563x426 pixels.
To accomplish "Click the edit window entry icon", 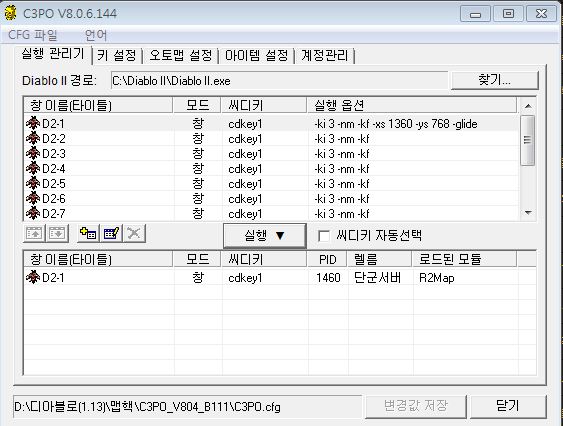I will [111, 233].
